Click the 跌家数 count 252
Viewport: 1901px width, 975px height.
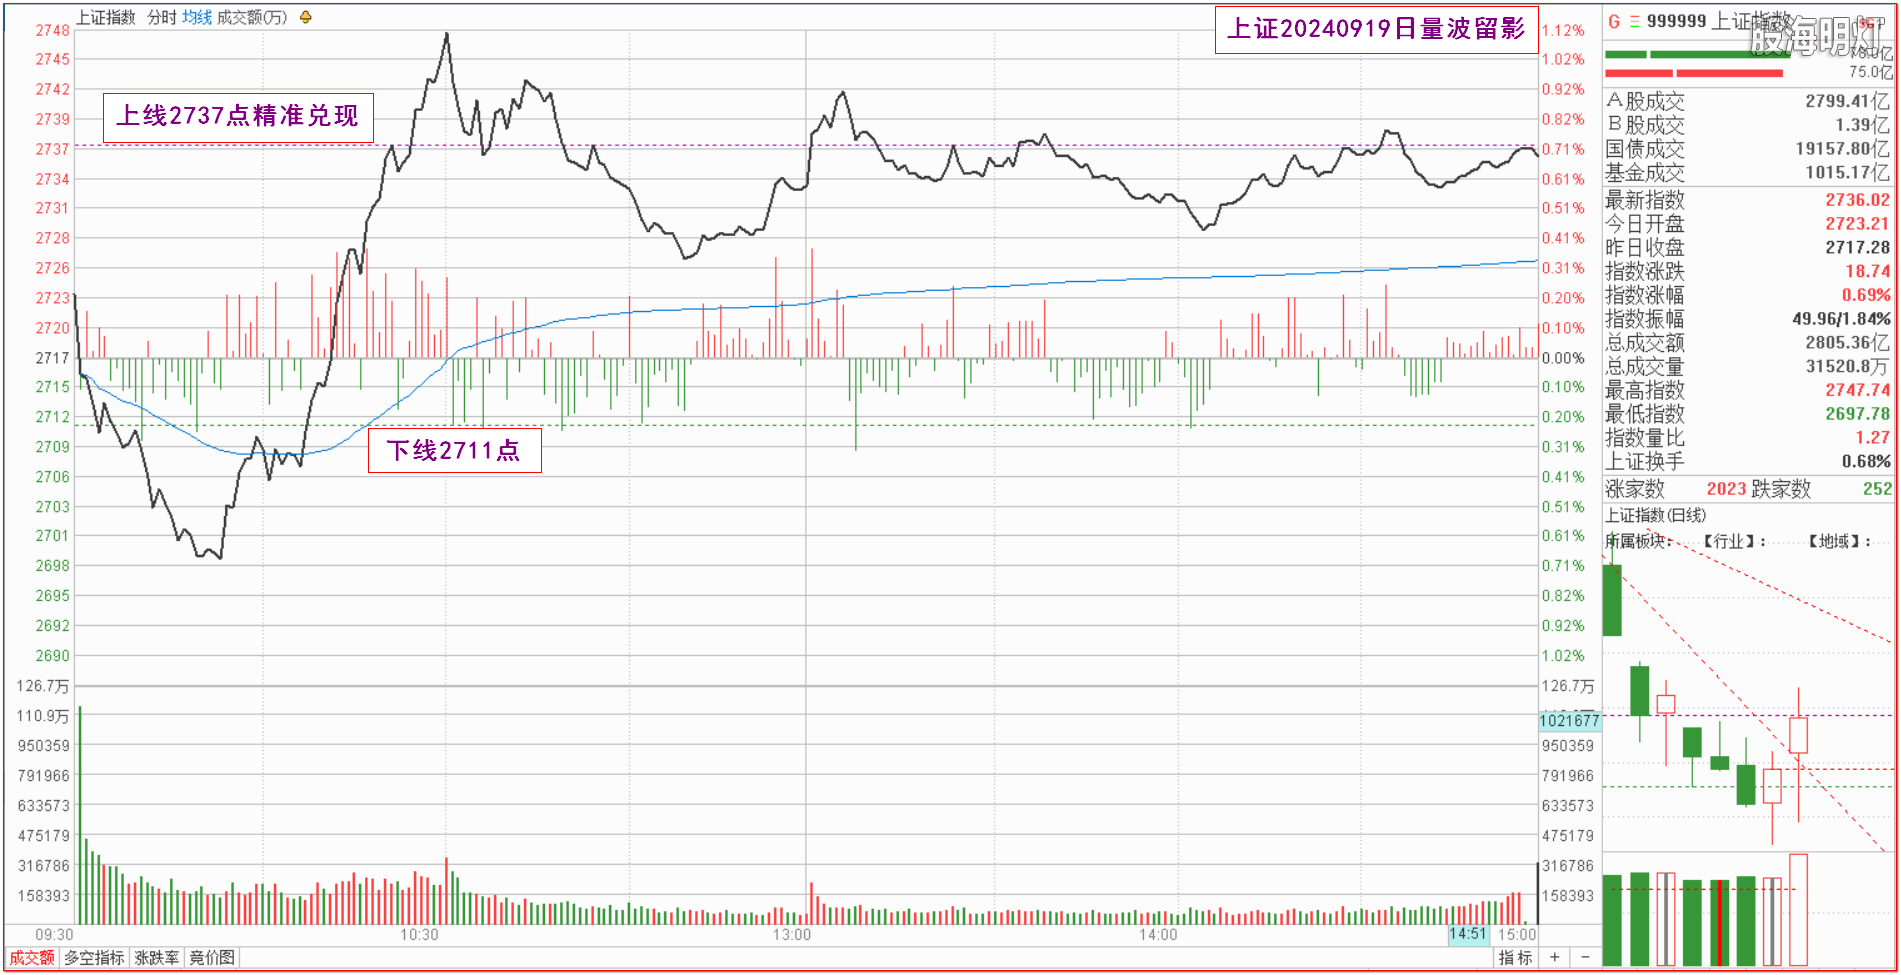tap(1877, 489)
